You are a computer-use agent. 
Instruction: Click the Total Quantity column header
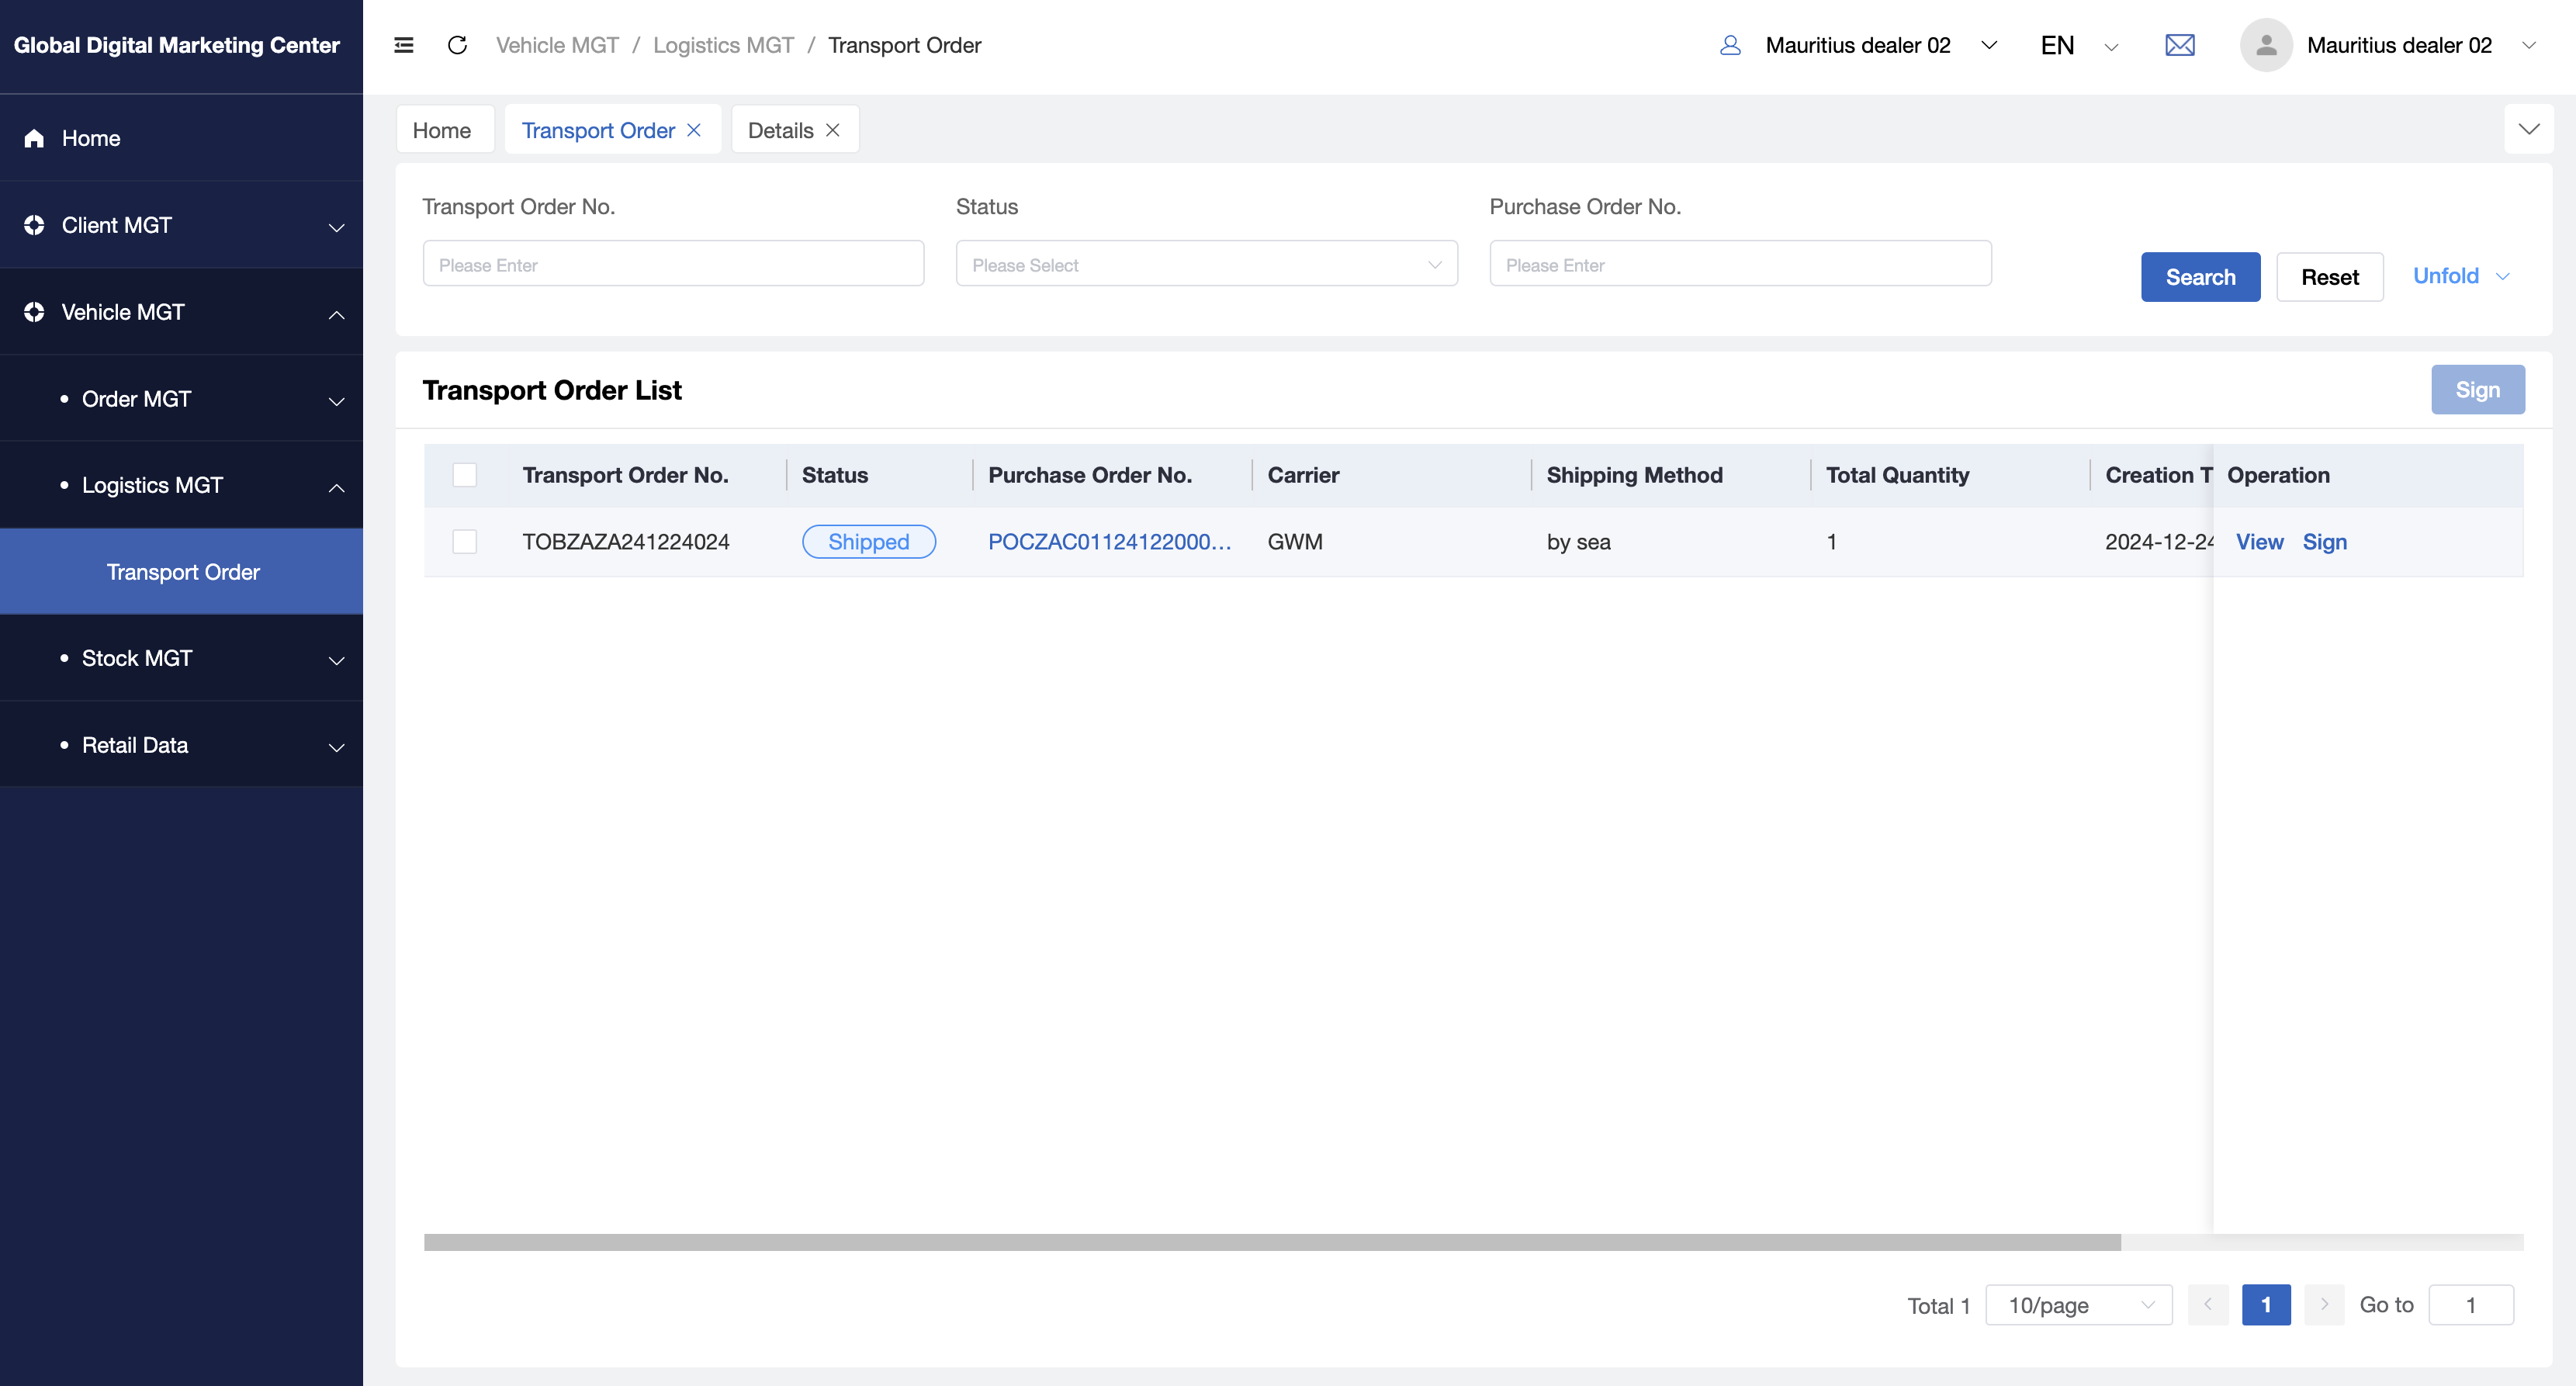pos(1897,475)
